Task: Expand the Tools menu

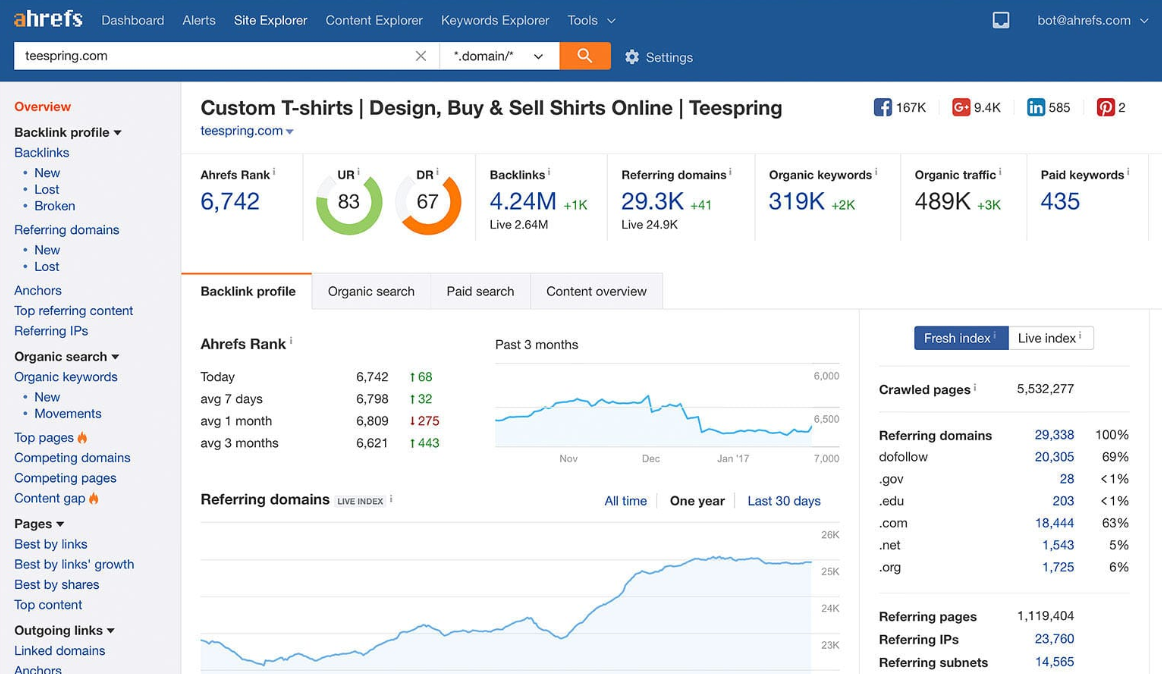Action: [x=591, y=20]
